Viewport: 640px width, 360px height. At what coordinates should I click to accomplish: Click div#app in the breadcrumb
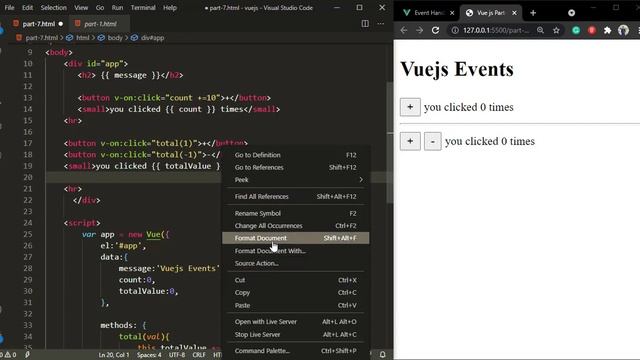point(152,38)
